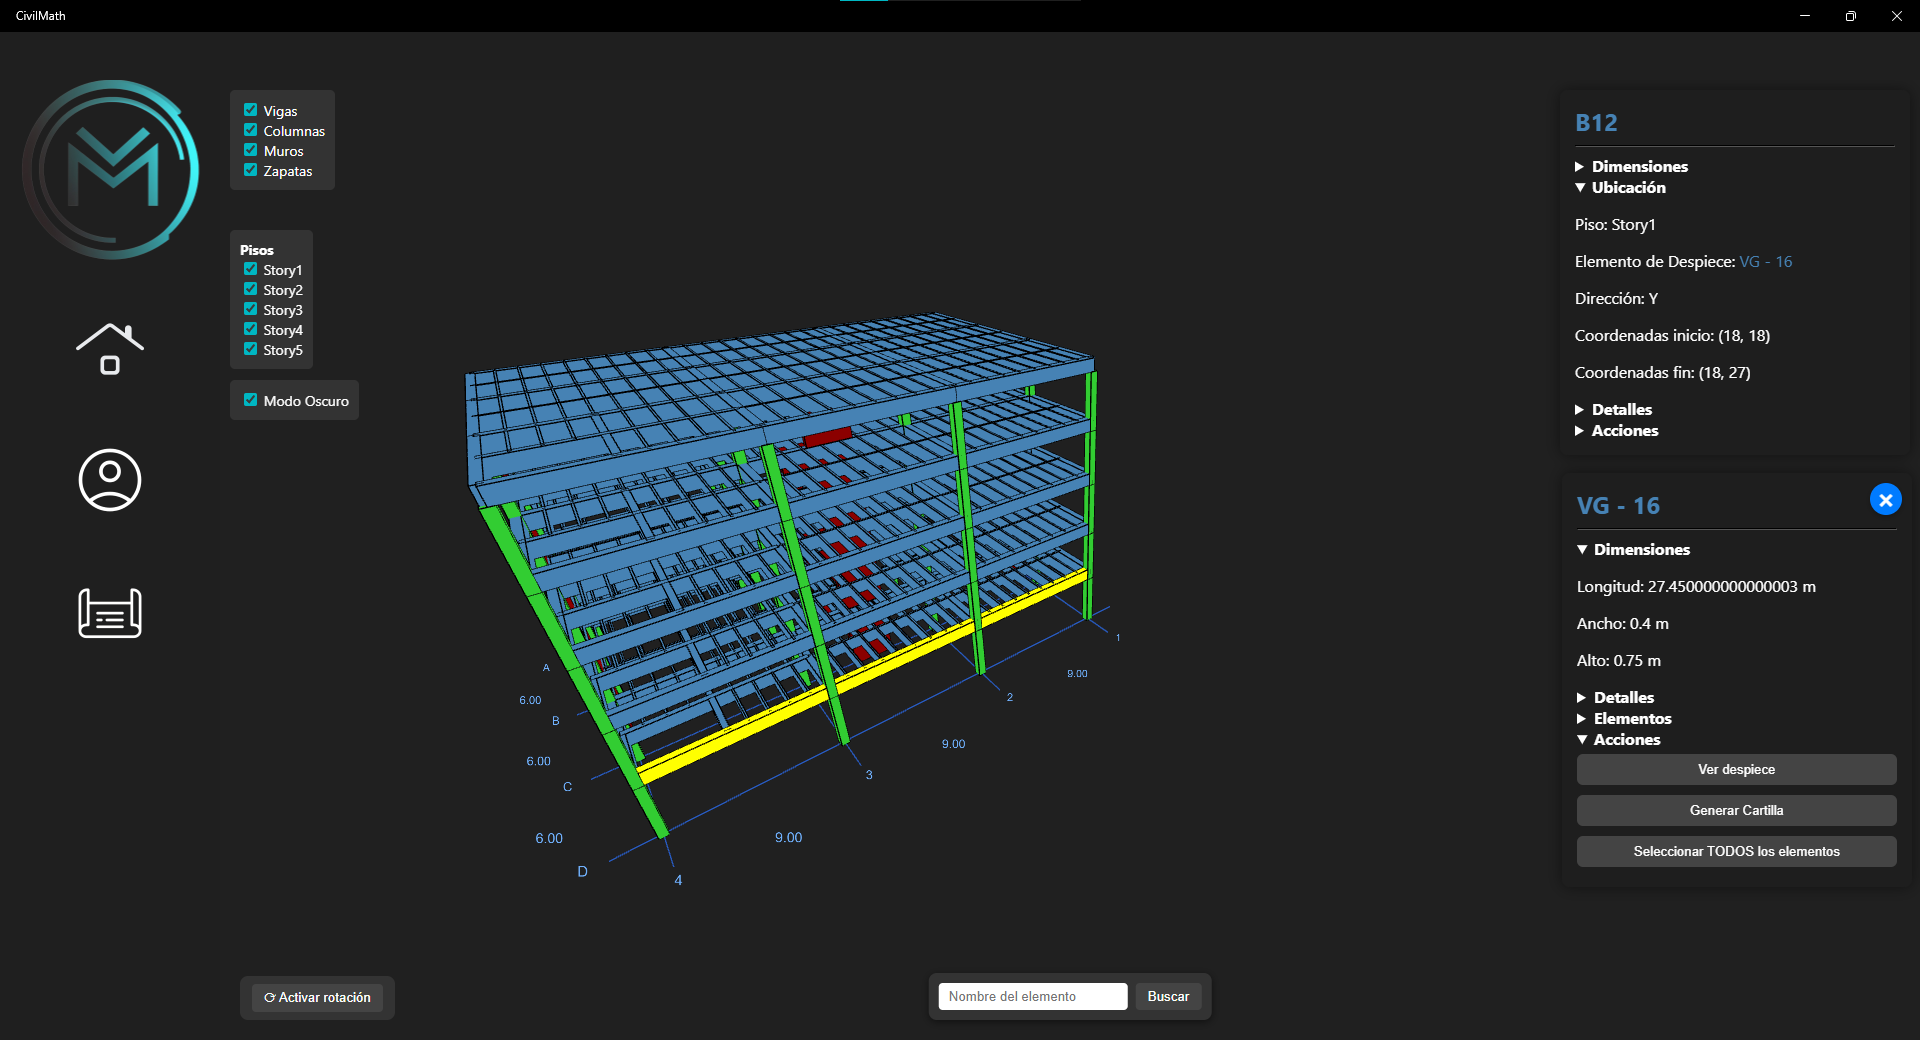
Task: Click the Buscar button
Action: pos(1168,996)
